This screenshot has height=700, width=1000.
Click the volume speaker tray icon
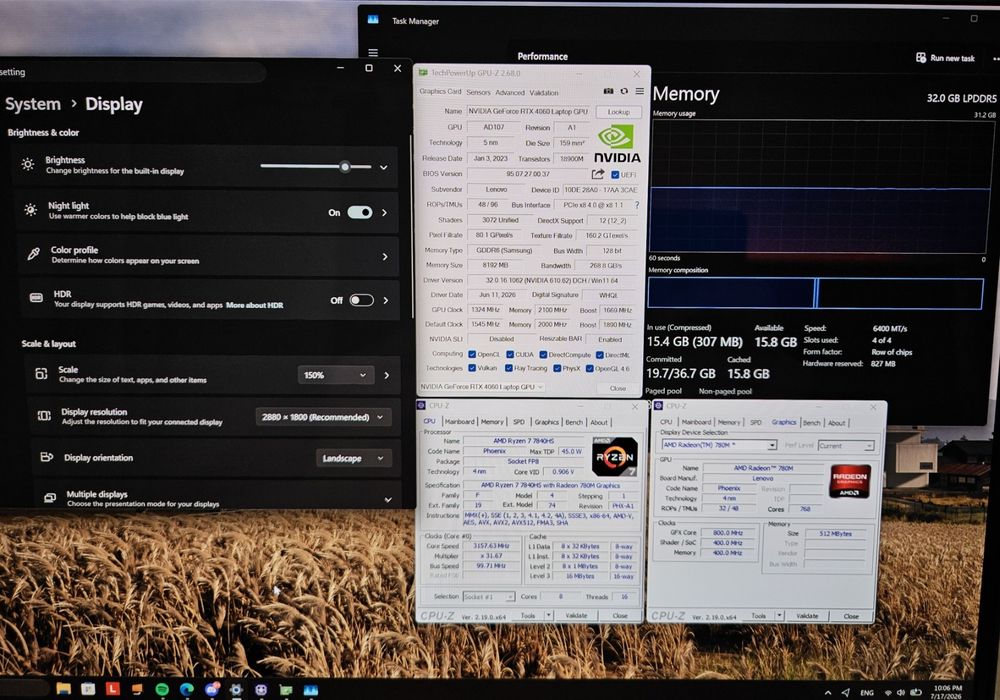(901, 692)
